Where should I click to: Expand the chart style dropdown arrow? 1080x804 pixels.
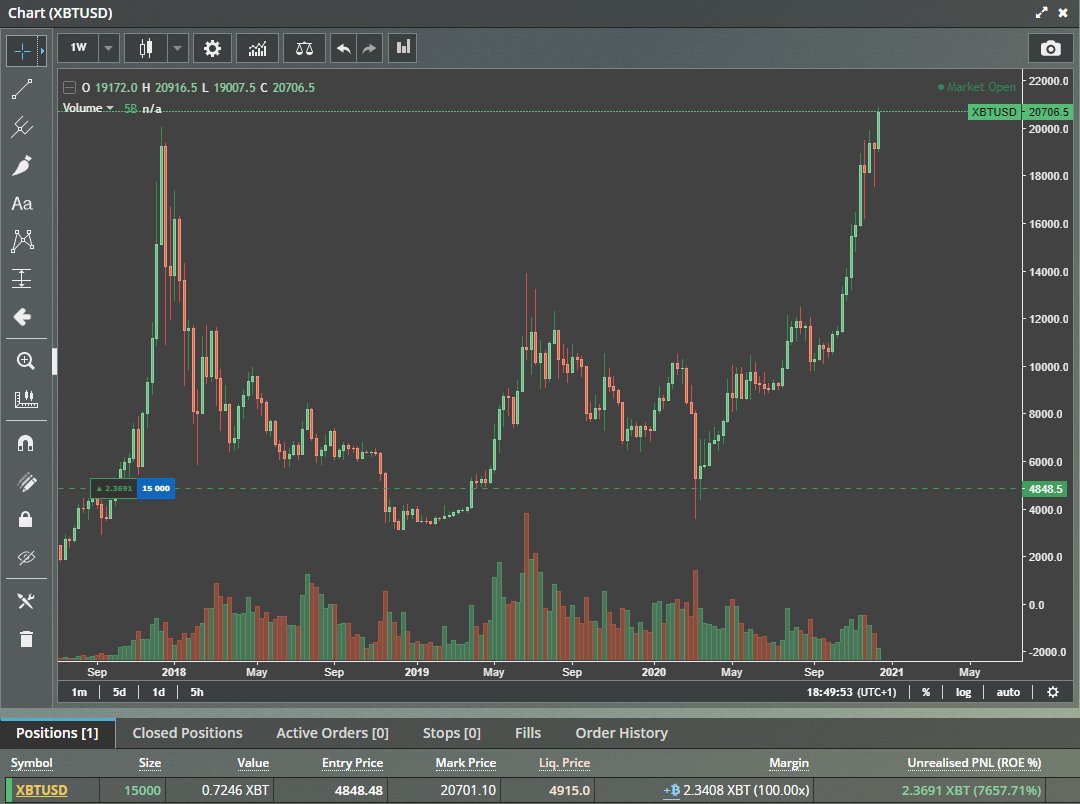coord(178,48)
